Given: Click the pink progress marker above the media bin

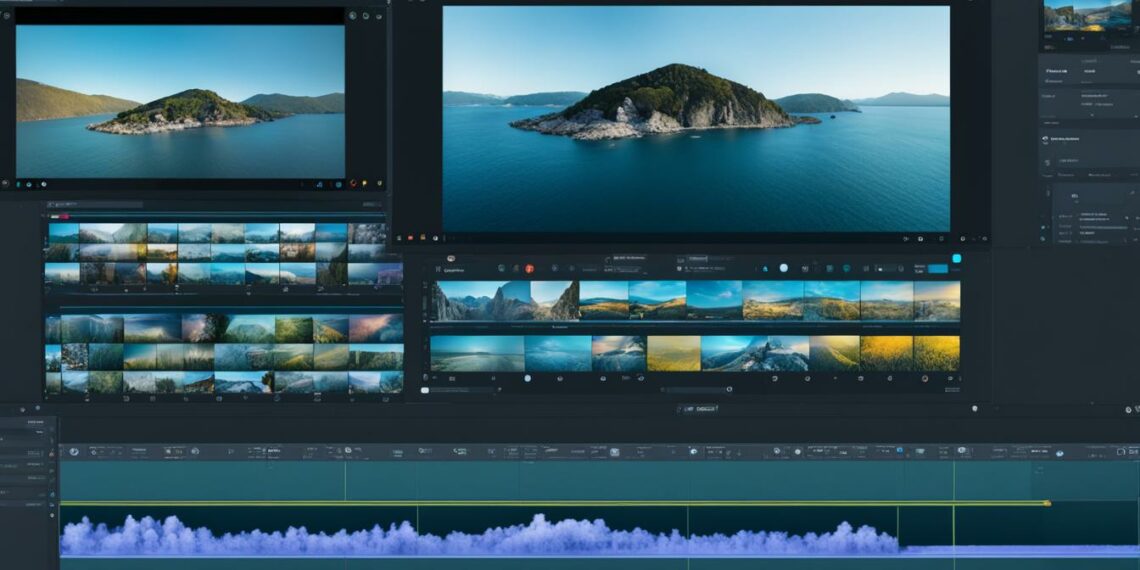Looking at the screenshot, I should [x=64, y=216].
